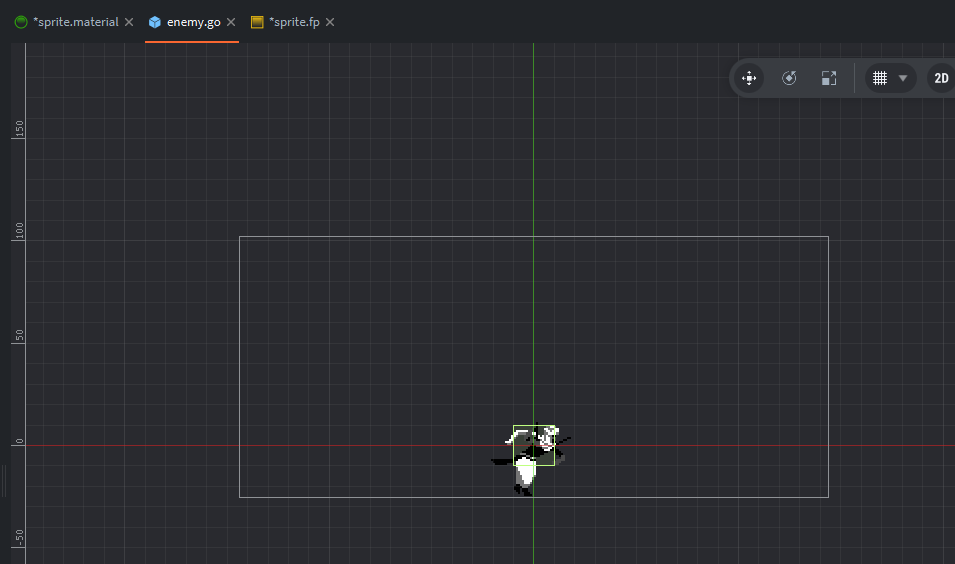Click the grid visibility icon
The width and height of the screenshot is (955, 564).
point(880,78)
